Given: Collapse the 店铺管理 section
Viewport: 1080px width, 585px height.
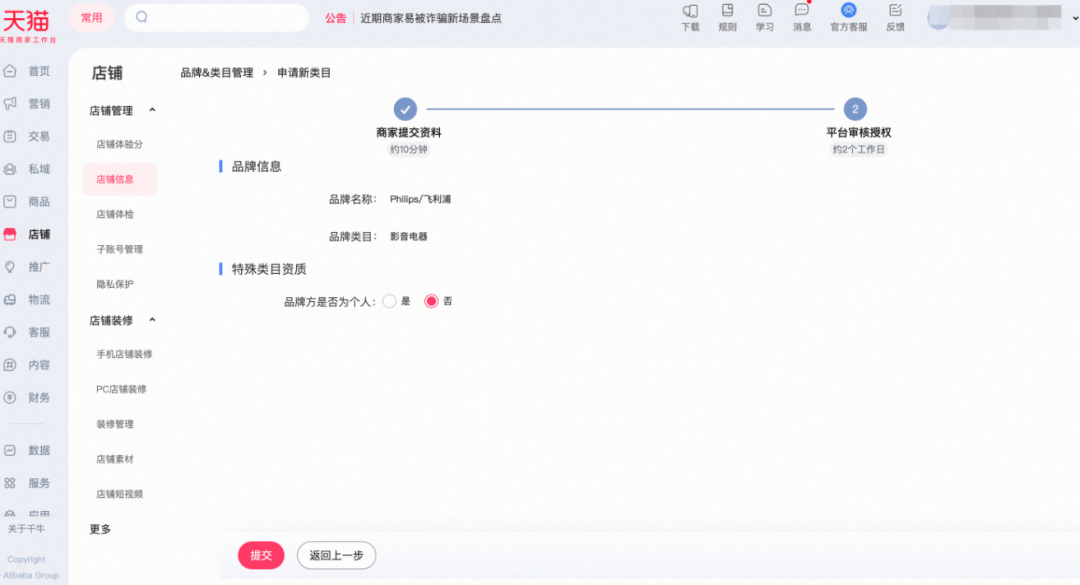Looking at the screenshot, I should click(x=153, y=110).
